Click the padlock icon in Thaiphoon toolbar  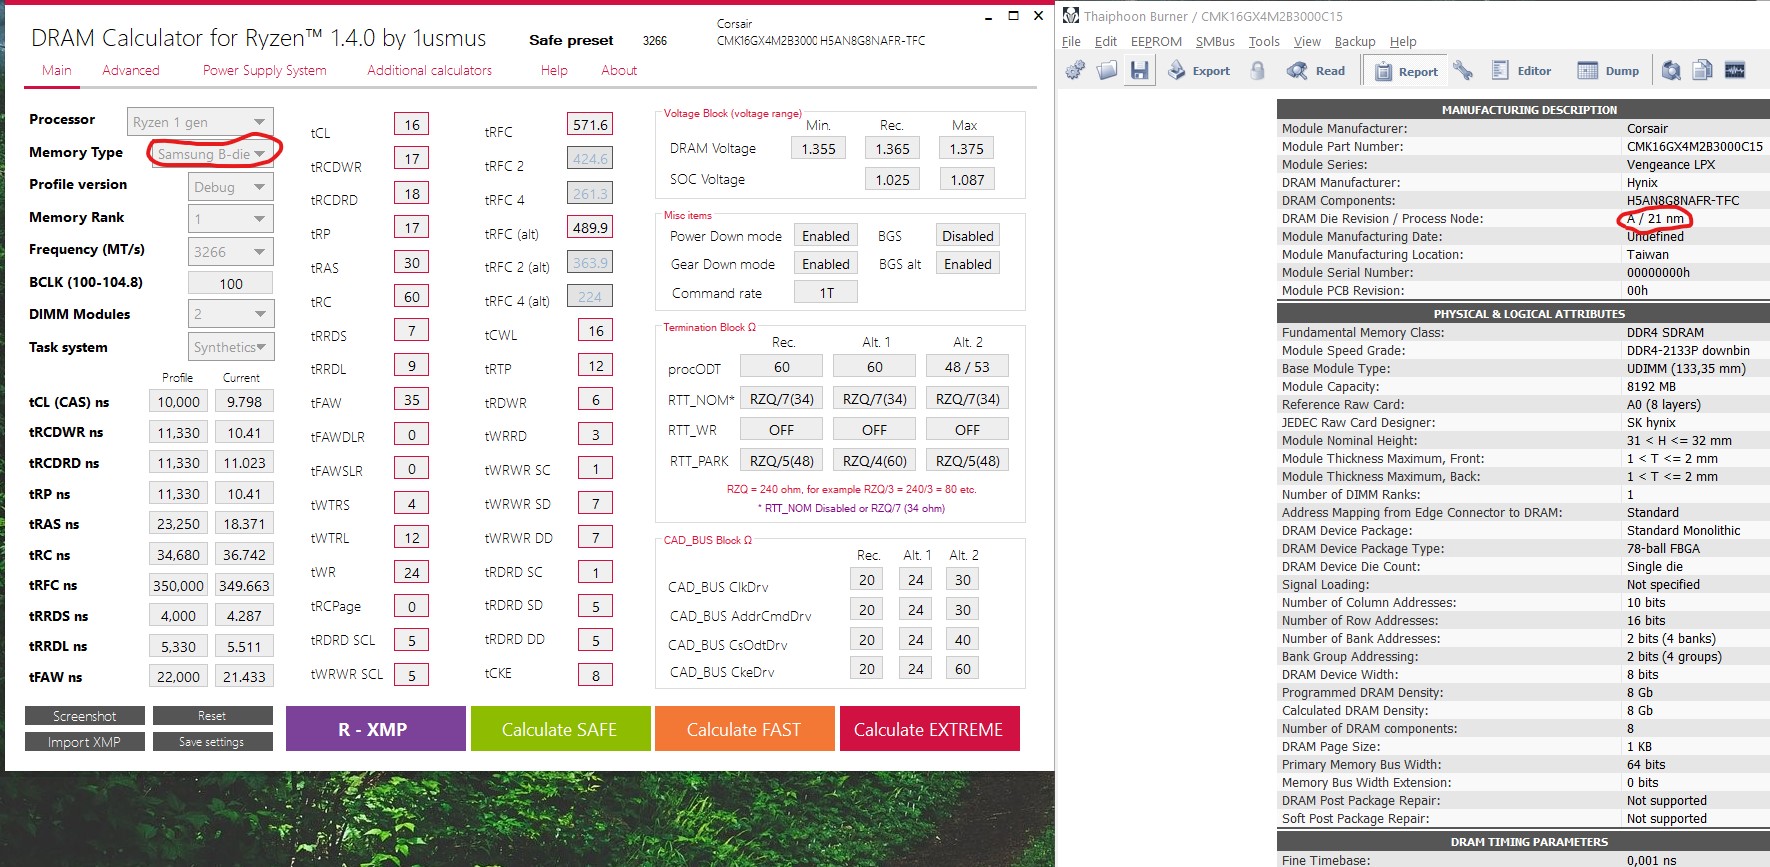point(1258,70)
